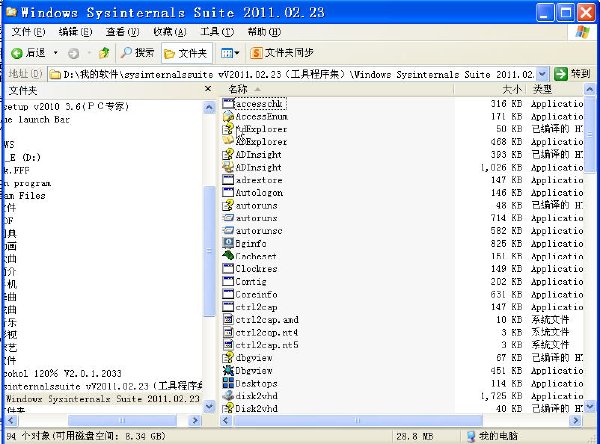Click the Forward arrow icon
Screen dimensions: 600x444
coord(73,53)
